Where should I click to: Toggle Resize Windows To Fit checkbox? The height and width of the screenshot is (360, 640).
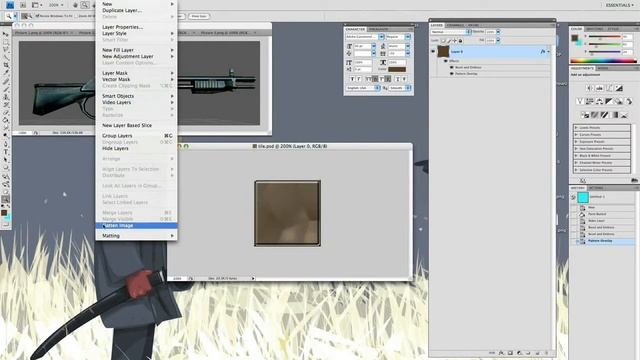[37, 16]
